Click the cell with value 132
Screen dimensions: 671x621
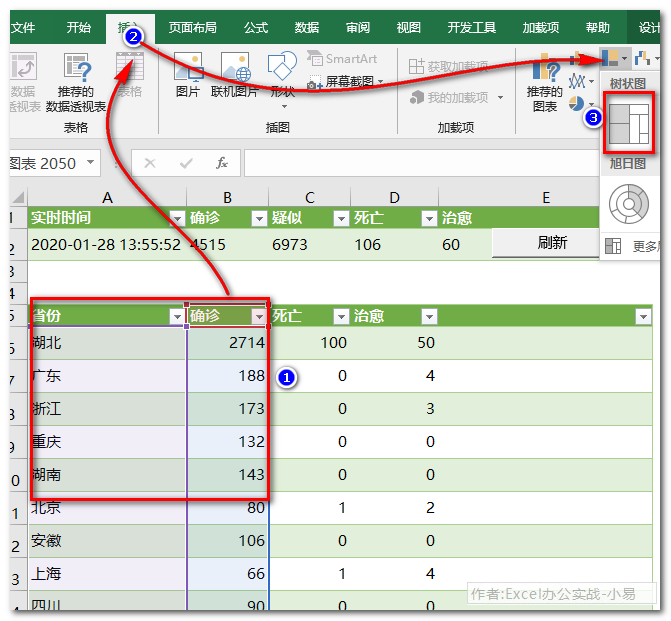tap(227, 442)
